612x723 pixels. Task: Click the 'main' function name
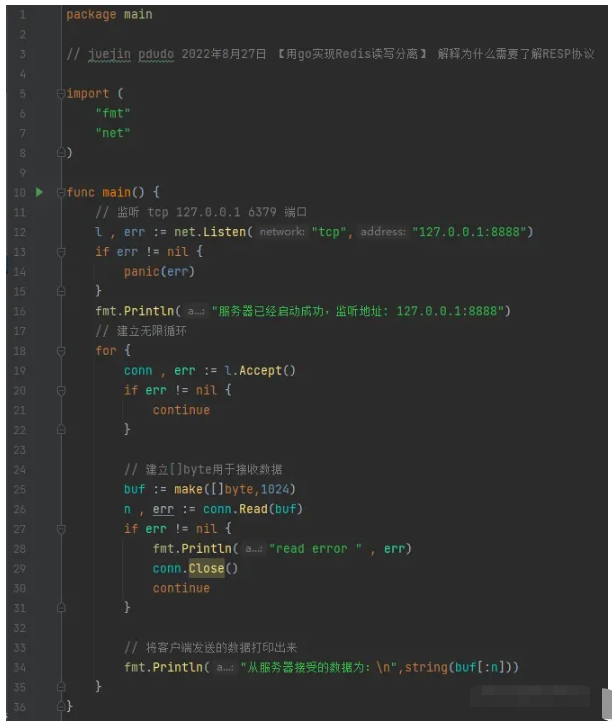(x=117, y=192)
